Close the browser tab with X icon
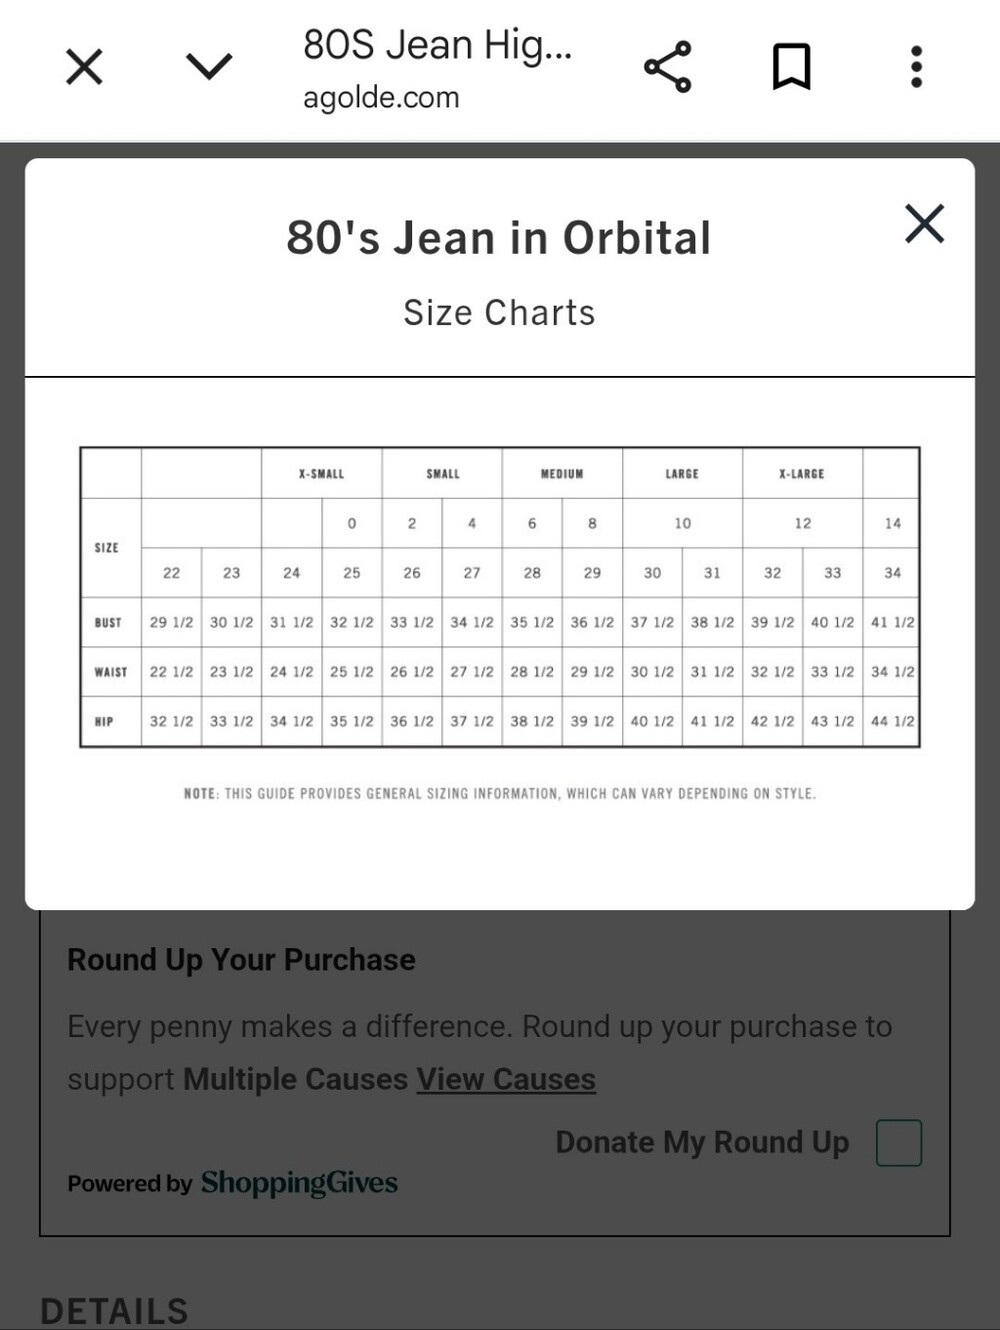Image resolution: width=1000 pixels, height=1330 pixels. point(84,68)
